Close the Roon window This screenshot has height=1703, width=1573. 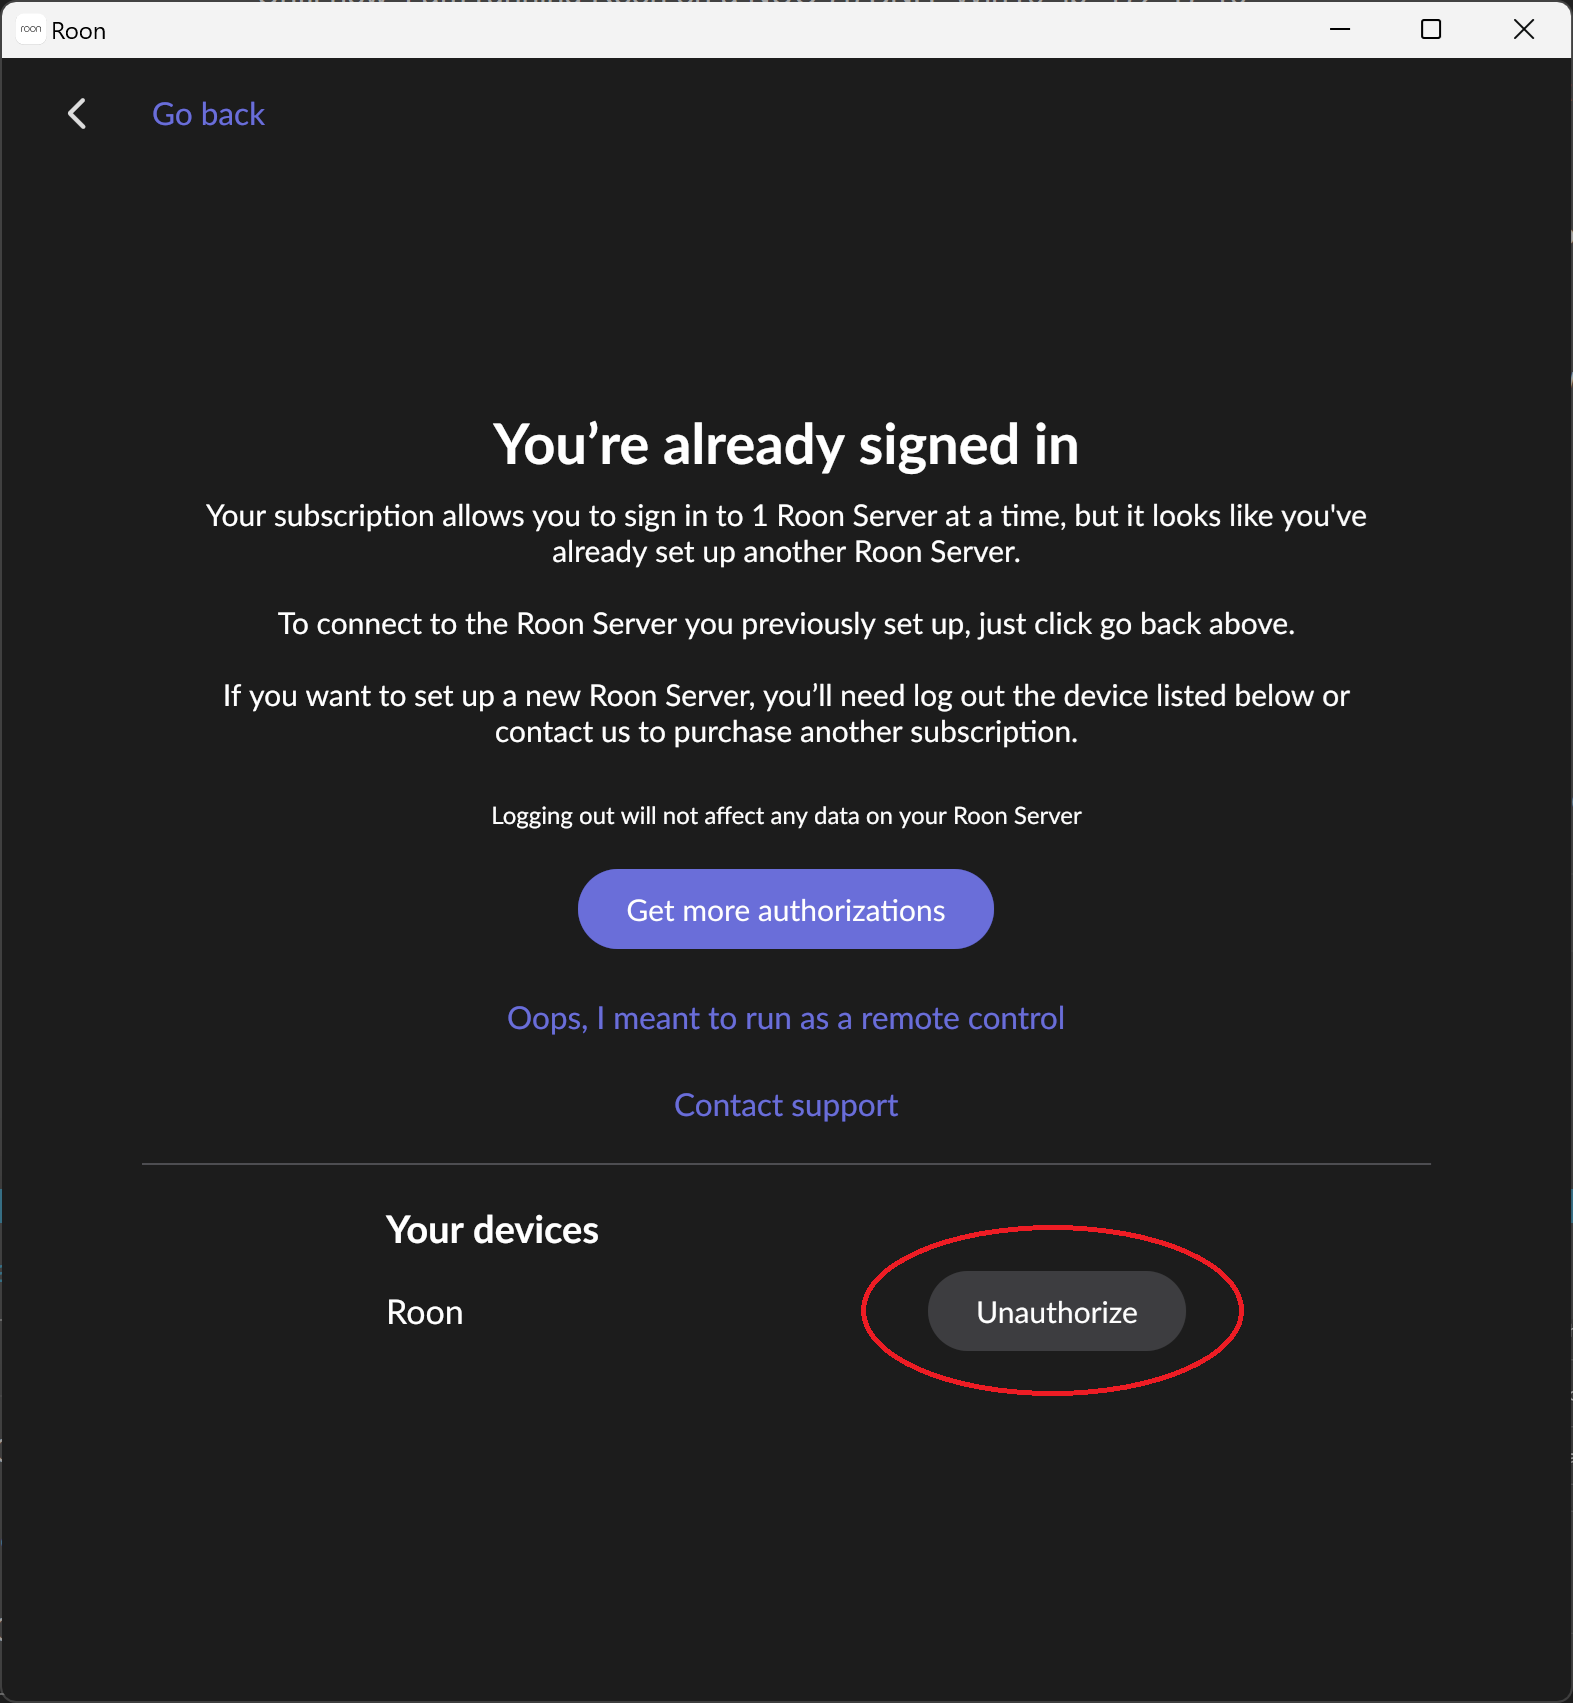click(x=1524, y=30)
